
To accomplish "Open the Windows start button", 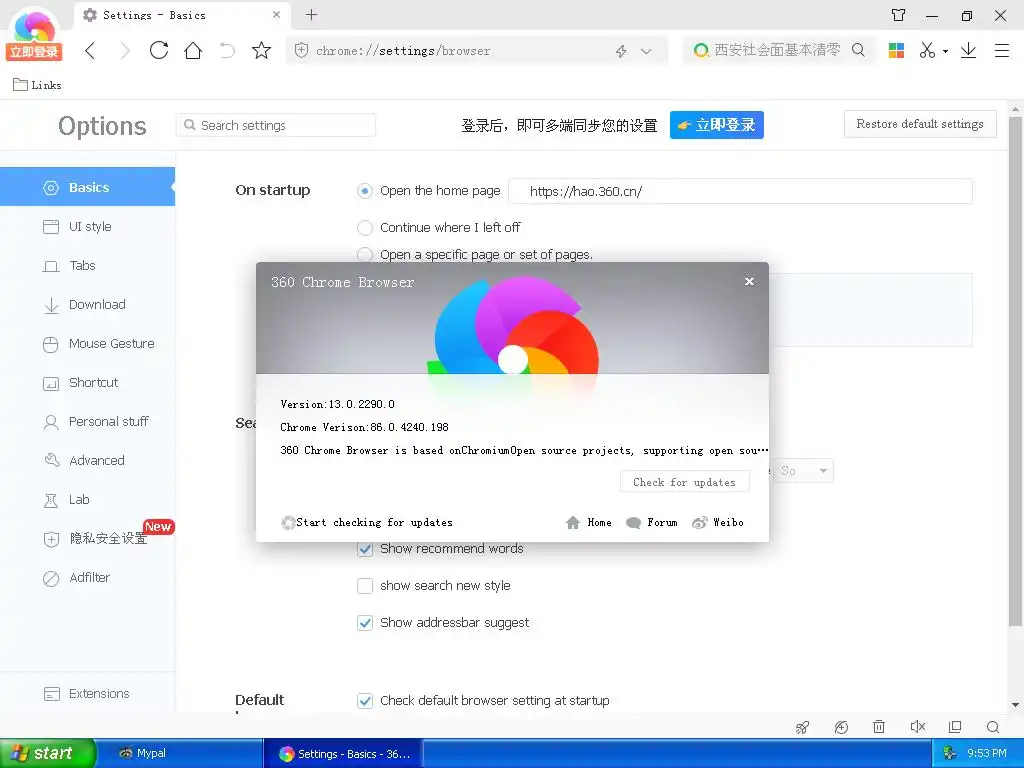I will 48,753.
